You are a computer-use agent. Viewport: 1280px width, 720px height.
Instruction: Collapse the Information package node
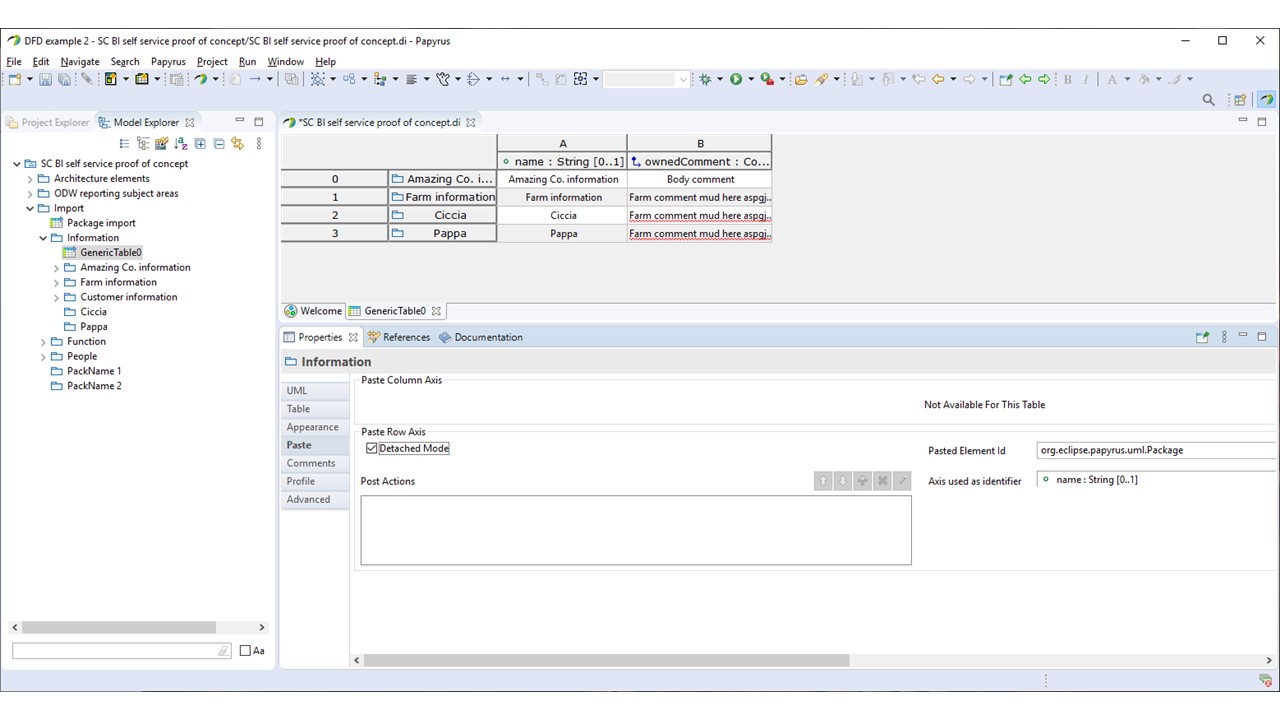coord(43,238)
